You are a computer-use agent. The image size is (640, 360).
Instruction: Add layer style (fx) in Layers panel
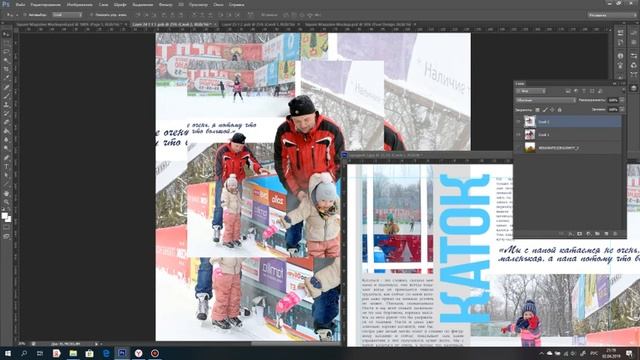571,233
